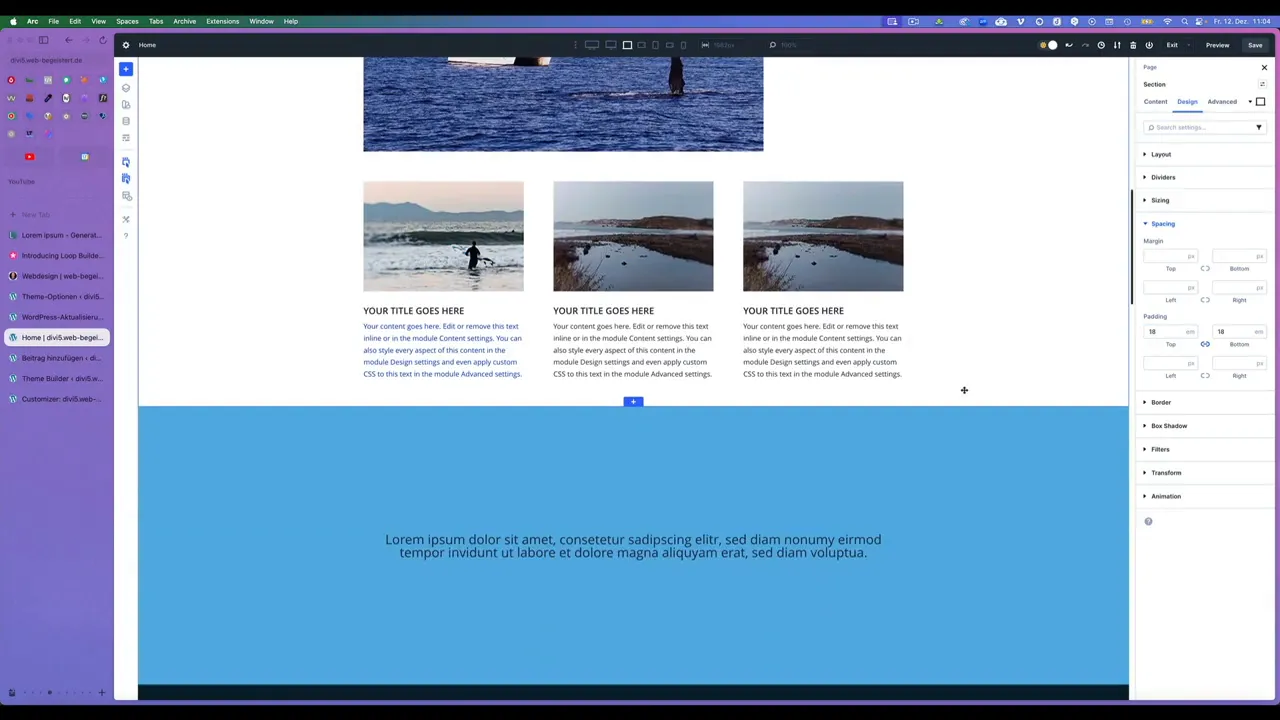Viewport: 1280px width, 720px height.
Task: Click the Save button
Action: pos(1255,44)
